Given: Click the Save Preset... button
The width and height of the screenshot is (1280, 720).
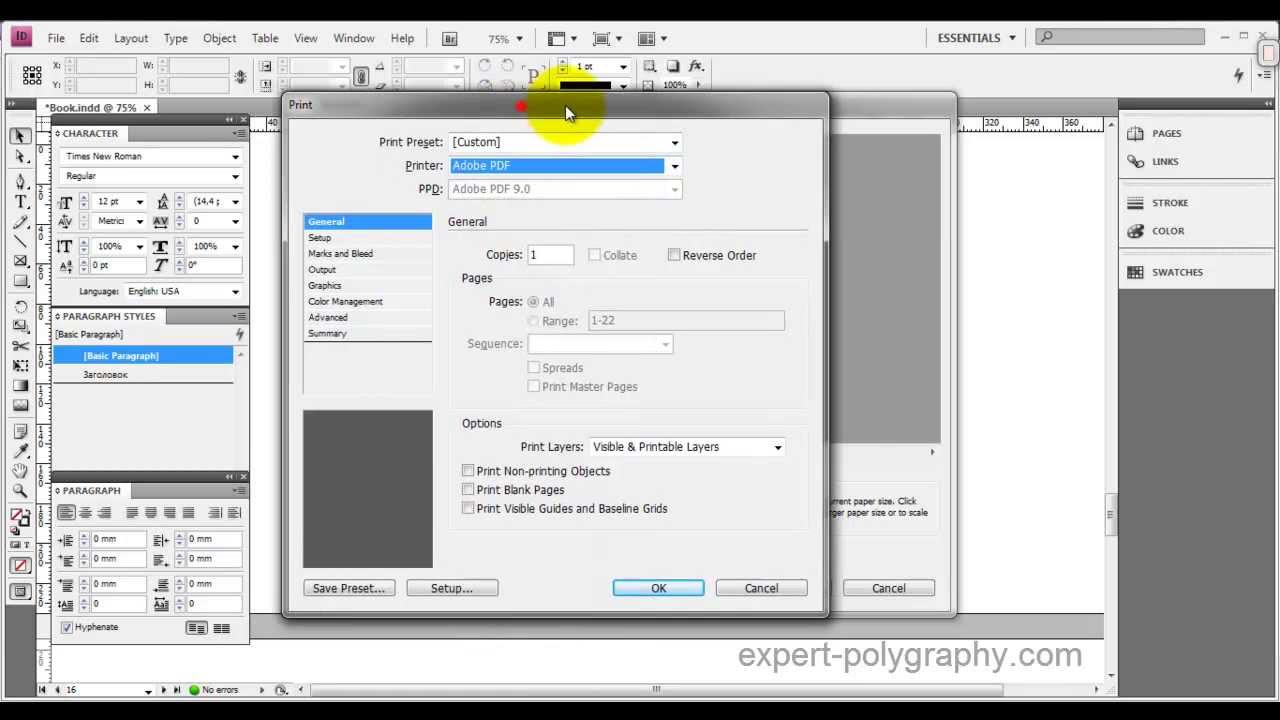Looking at the screenshot, I should [349, 588].
